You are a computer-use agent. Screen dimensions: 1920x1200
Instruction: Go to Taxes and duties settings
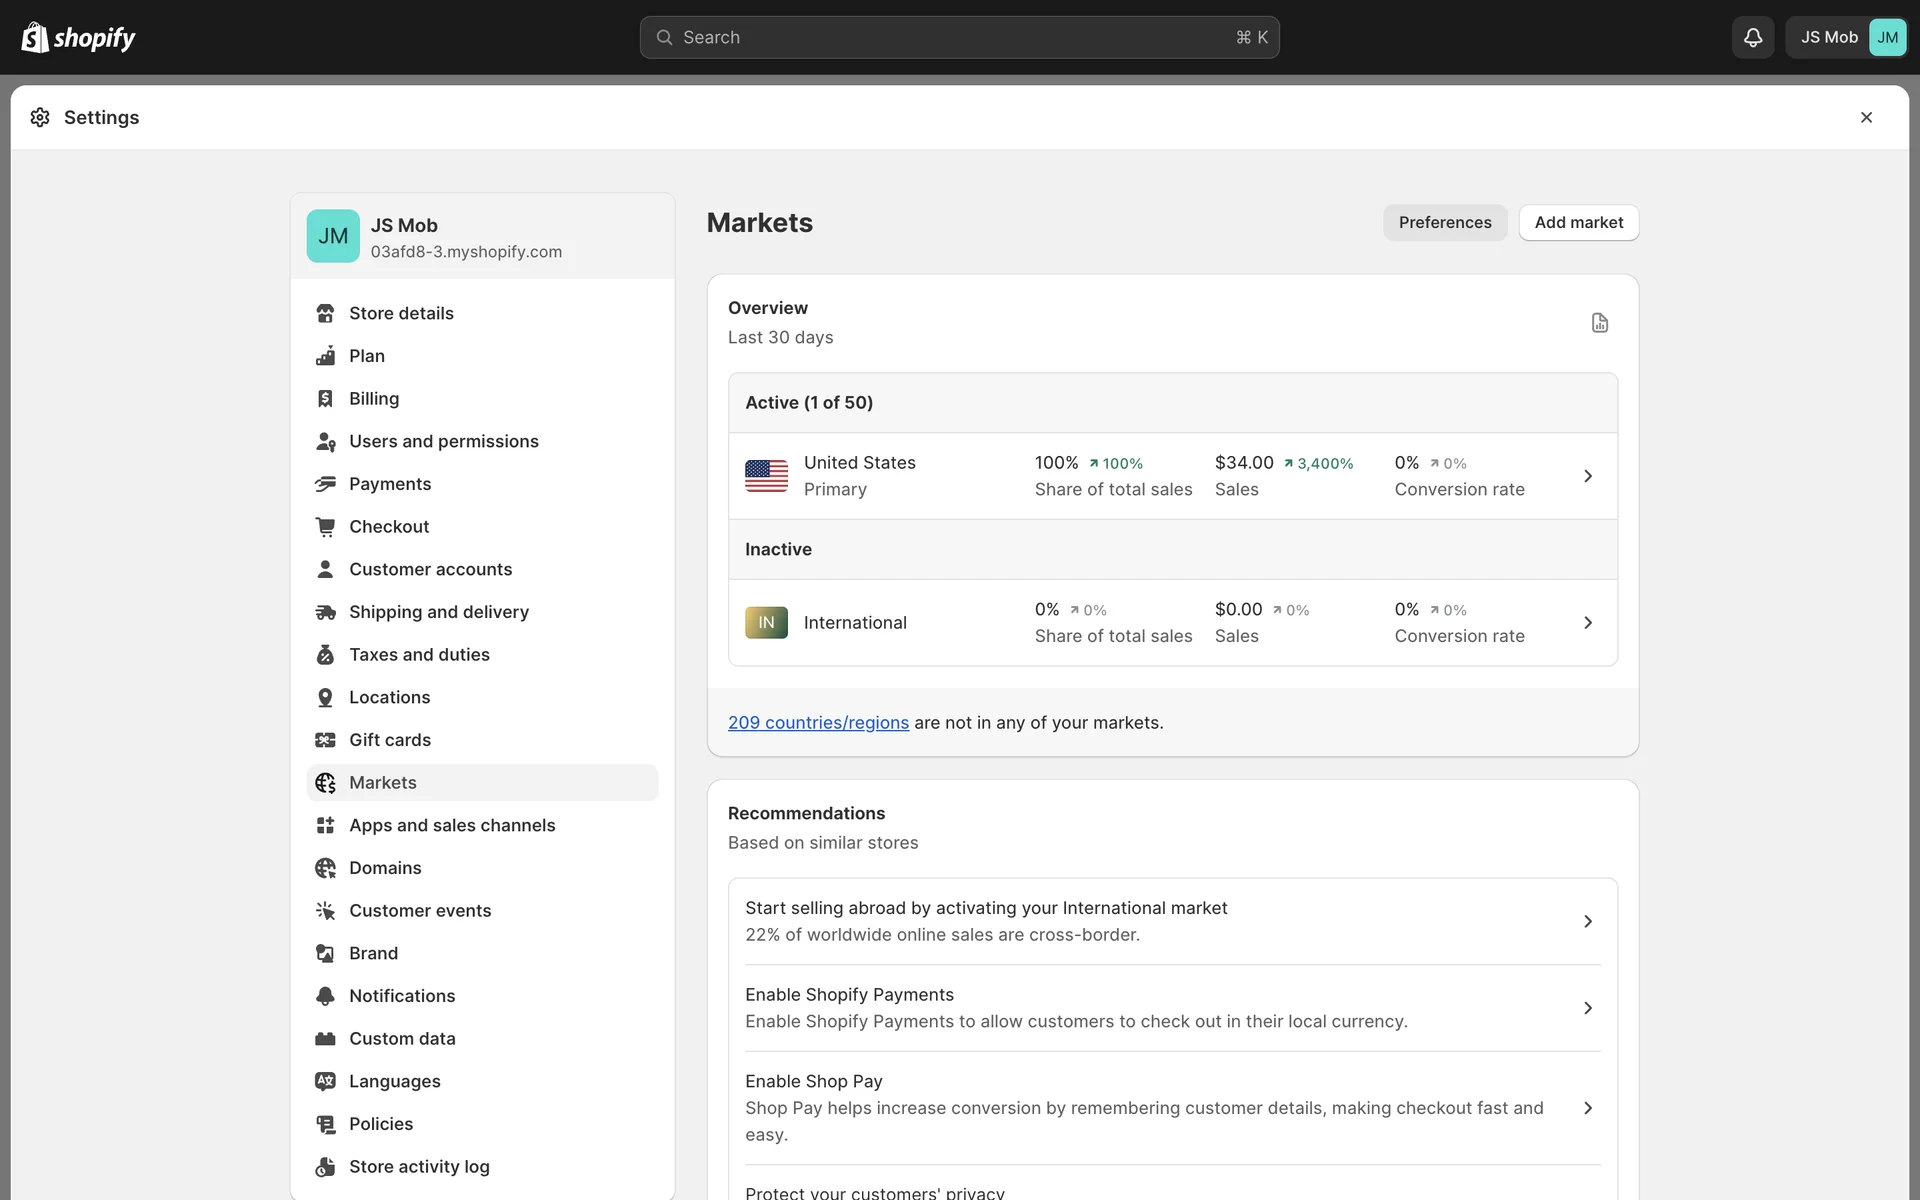419,655
